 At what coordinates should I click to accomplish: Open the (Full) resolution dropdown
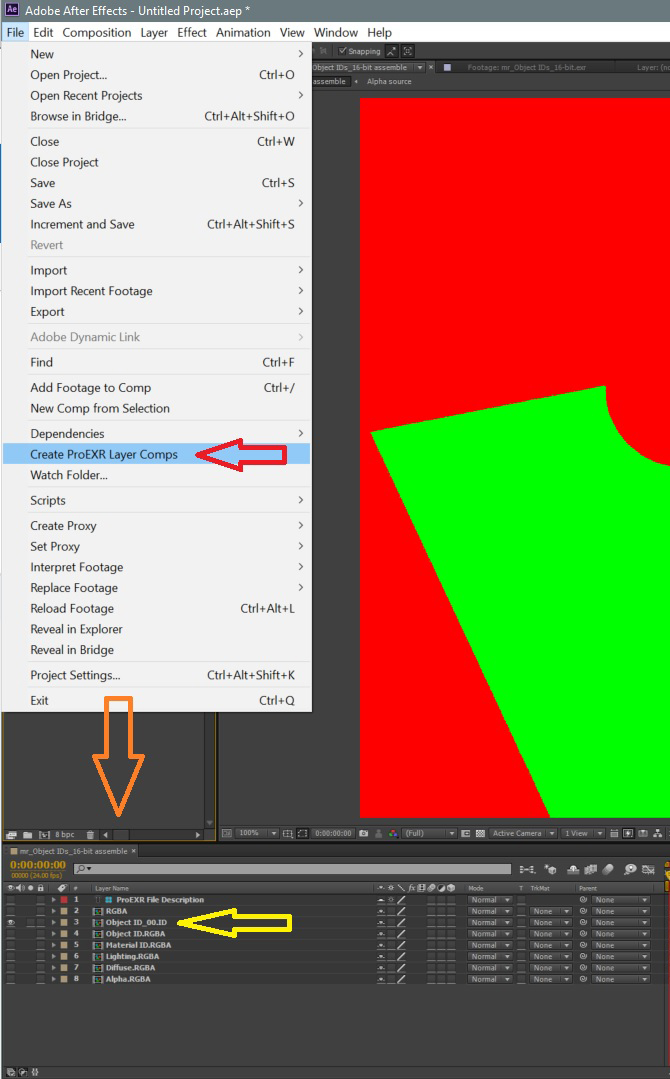point(429,833)
